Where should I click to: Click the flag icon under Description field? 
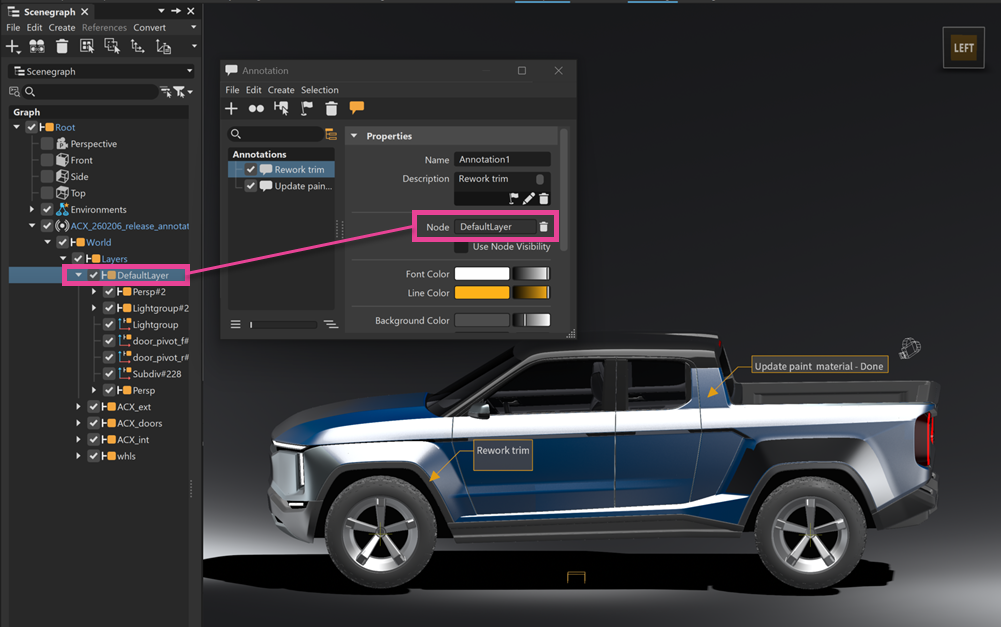pyautogui.click(x=513, y=199)
